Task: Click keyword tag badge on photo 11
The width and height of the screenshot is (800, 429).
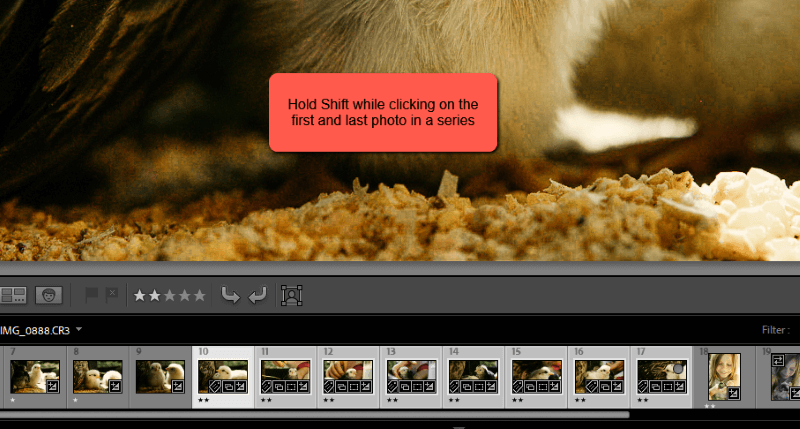Action: coord(266,387)
